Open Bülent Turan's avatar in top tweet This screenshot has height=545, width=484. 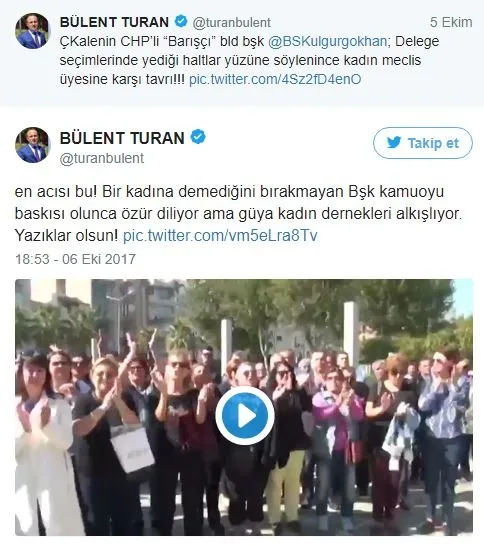point(33,31)
